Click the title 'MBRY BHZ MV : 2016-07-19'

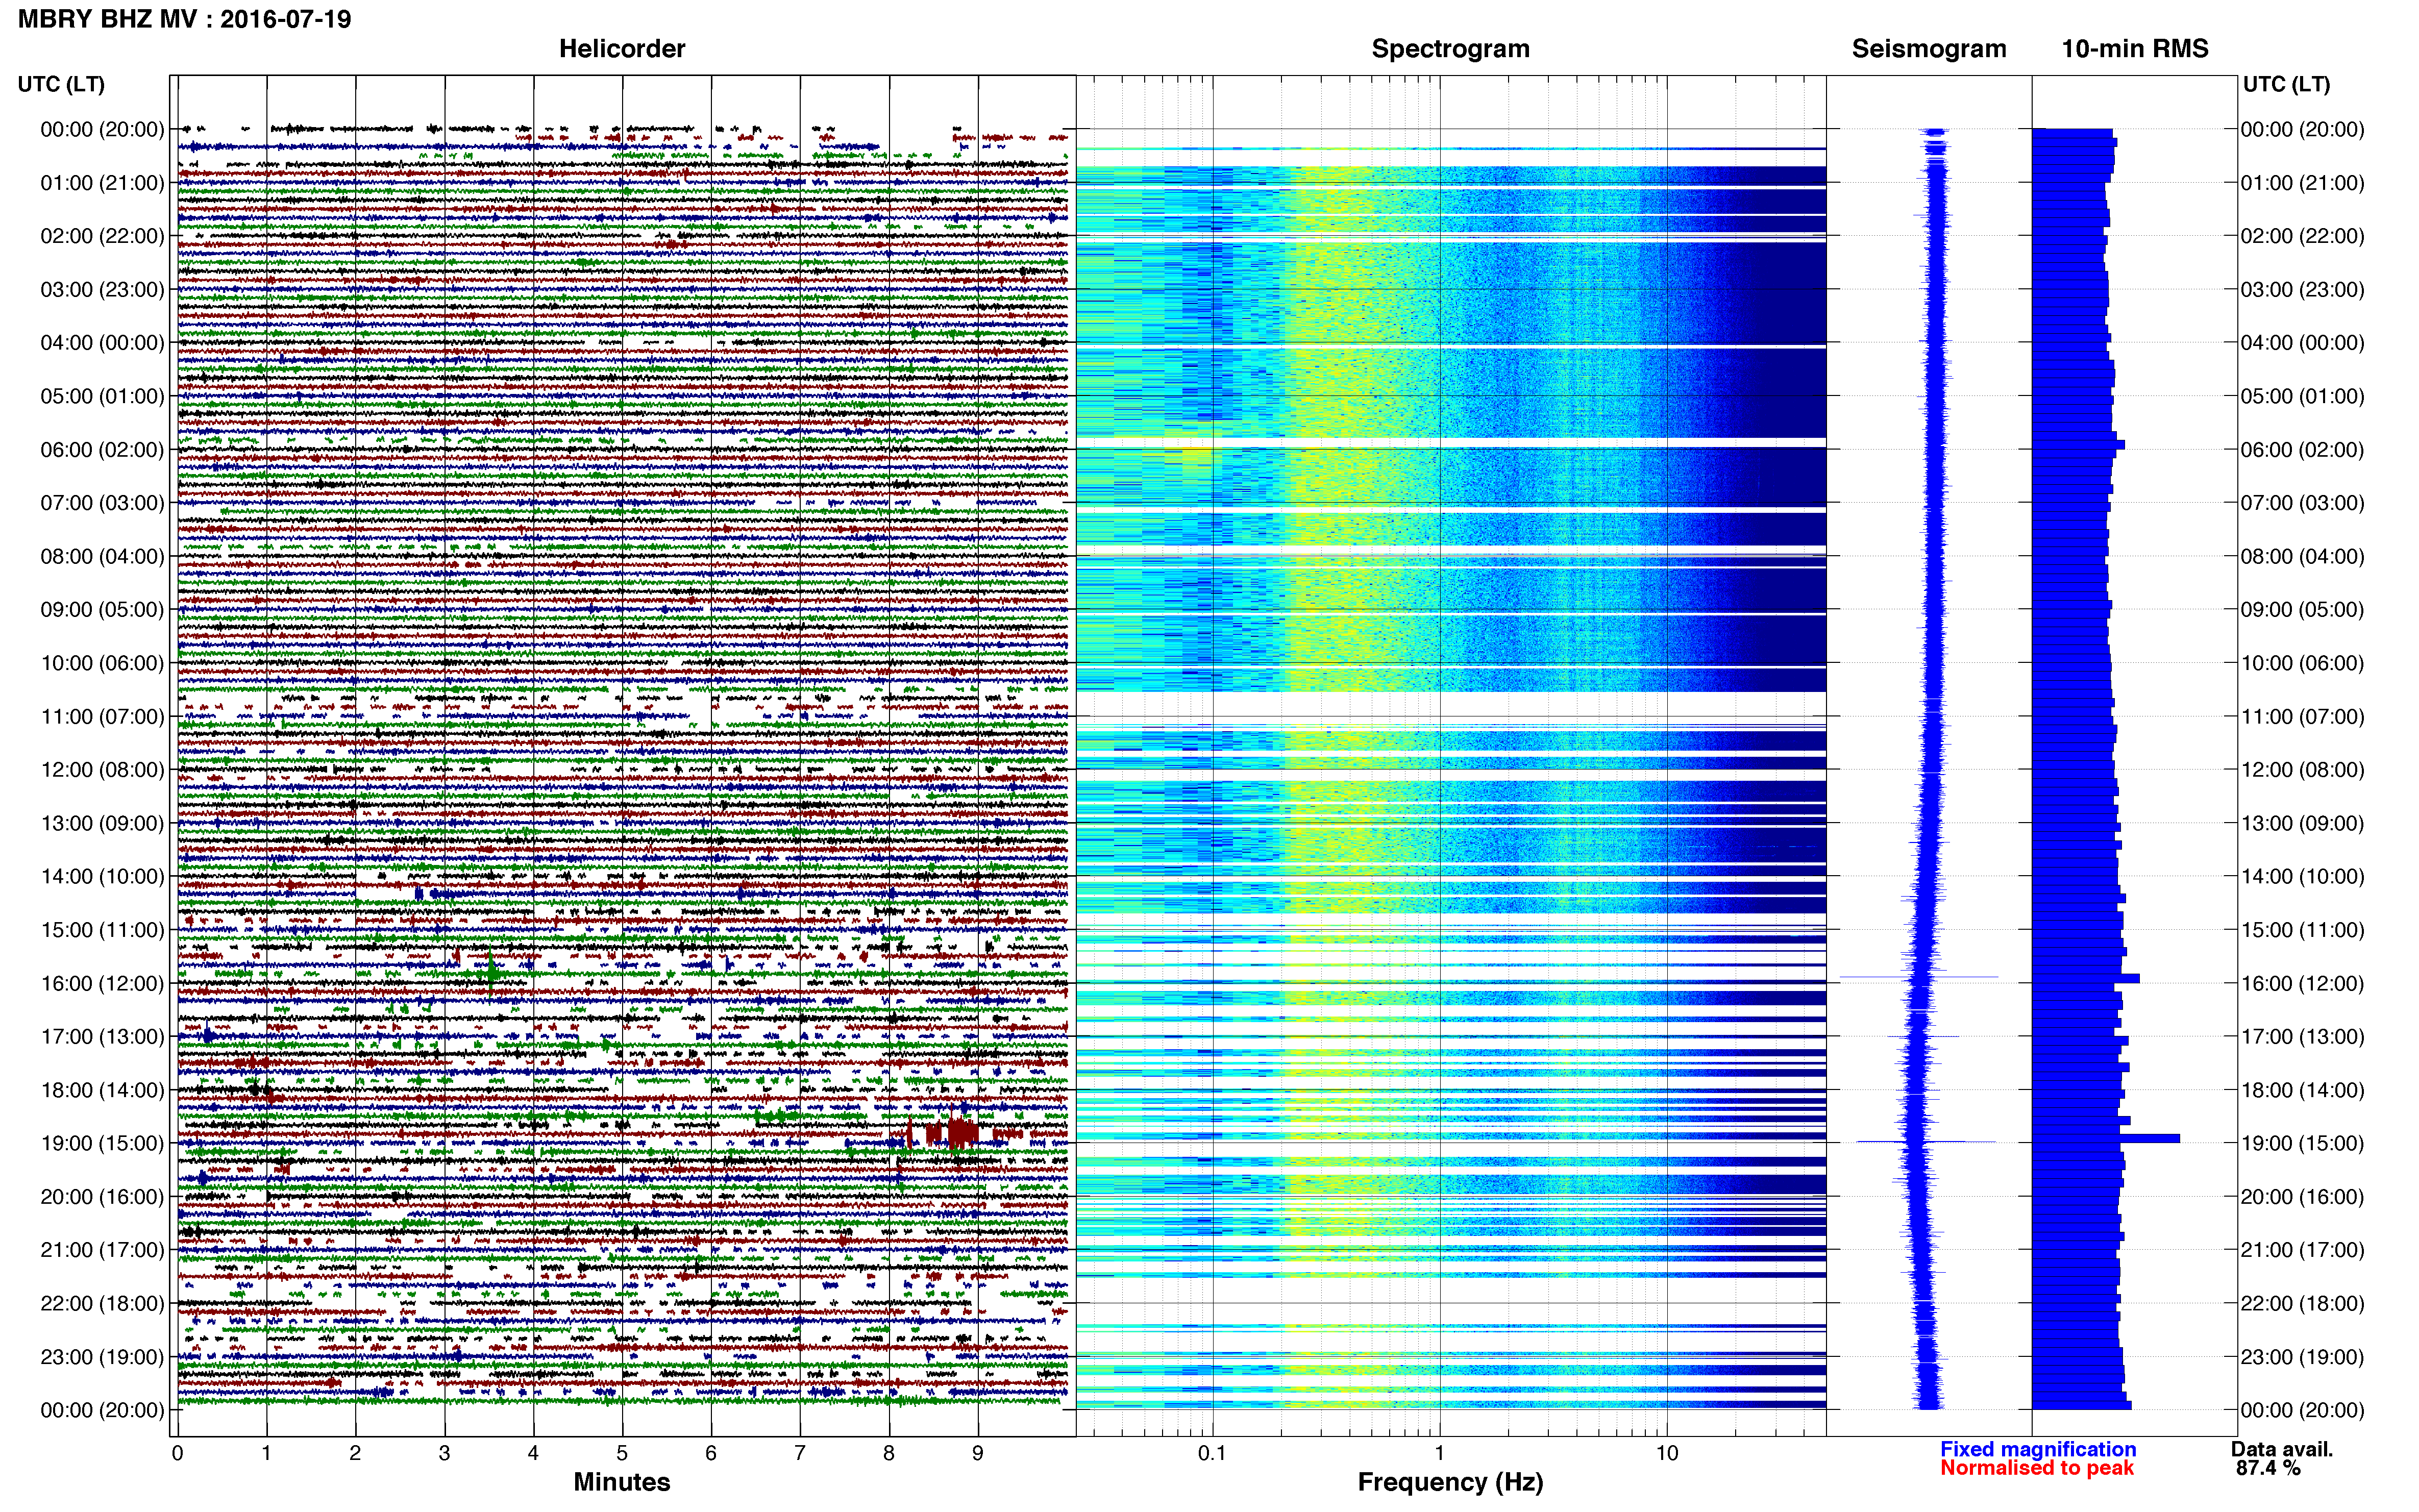pos(185,19)
